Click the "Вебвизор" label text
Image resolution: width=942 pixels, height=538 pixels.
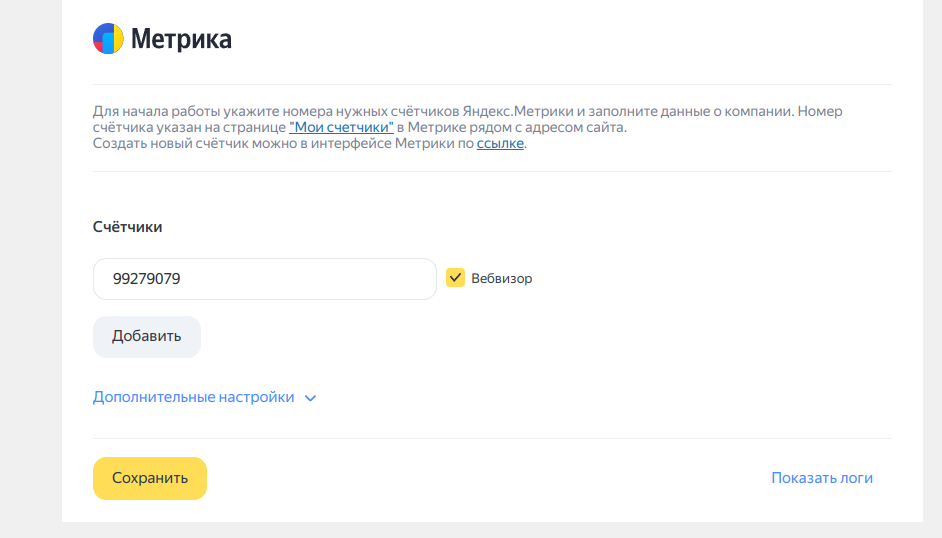502,279
